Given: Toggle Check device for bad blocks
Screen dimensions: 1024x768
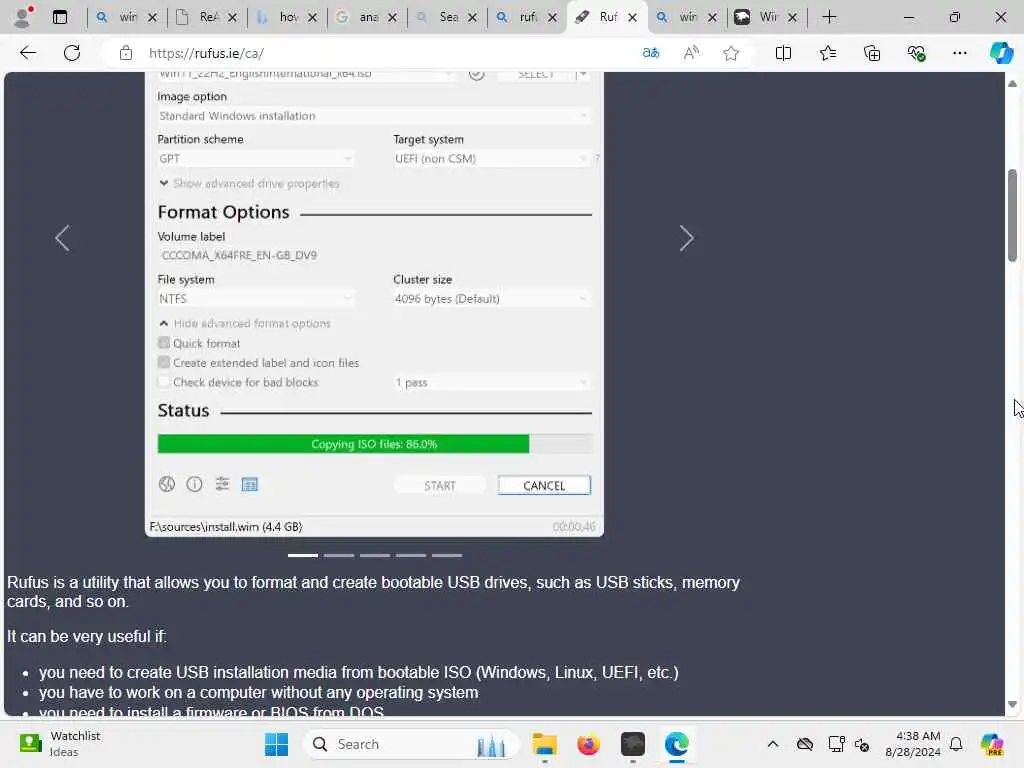Looking at the screenshot, I should point(164,382).
